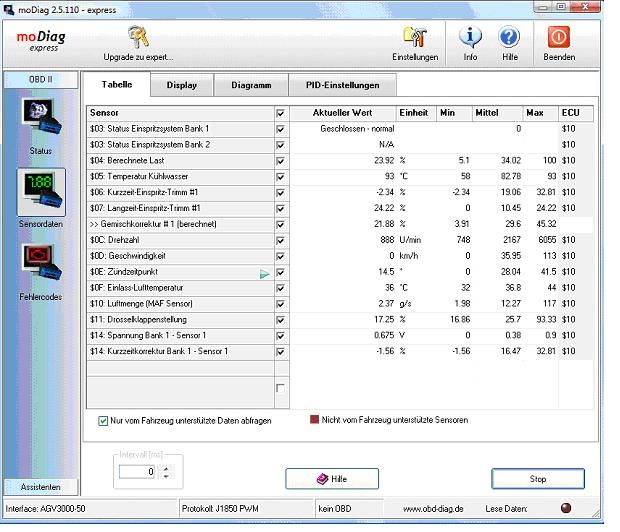Click the moDiag express logo
Viewport: 620px width, 532px height.
tap(41, 41)
